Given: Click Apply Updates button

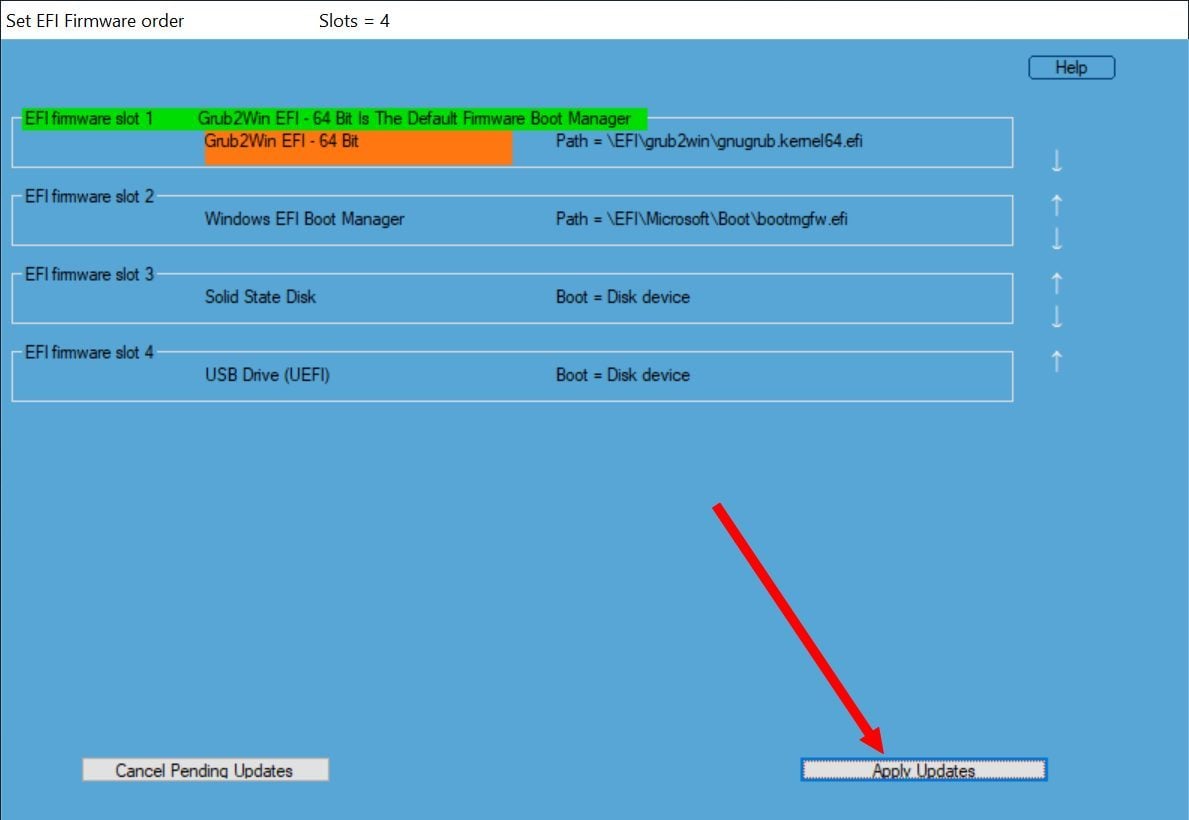Looking at the screenshot, I should coord(924,770).
